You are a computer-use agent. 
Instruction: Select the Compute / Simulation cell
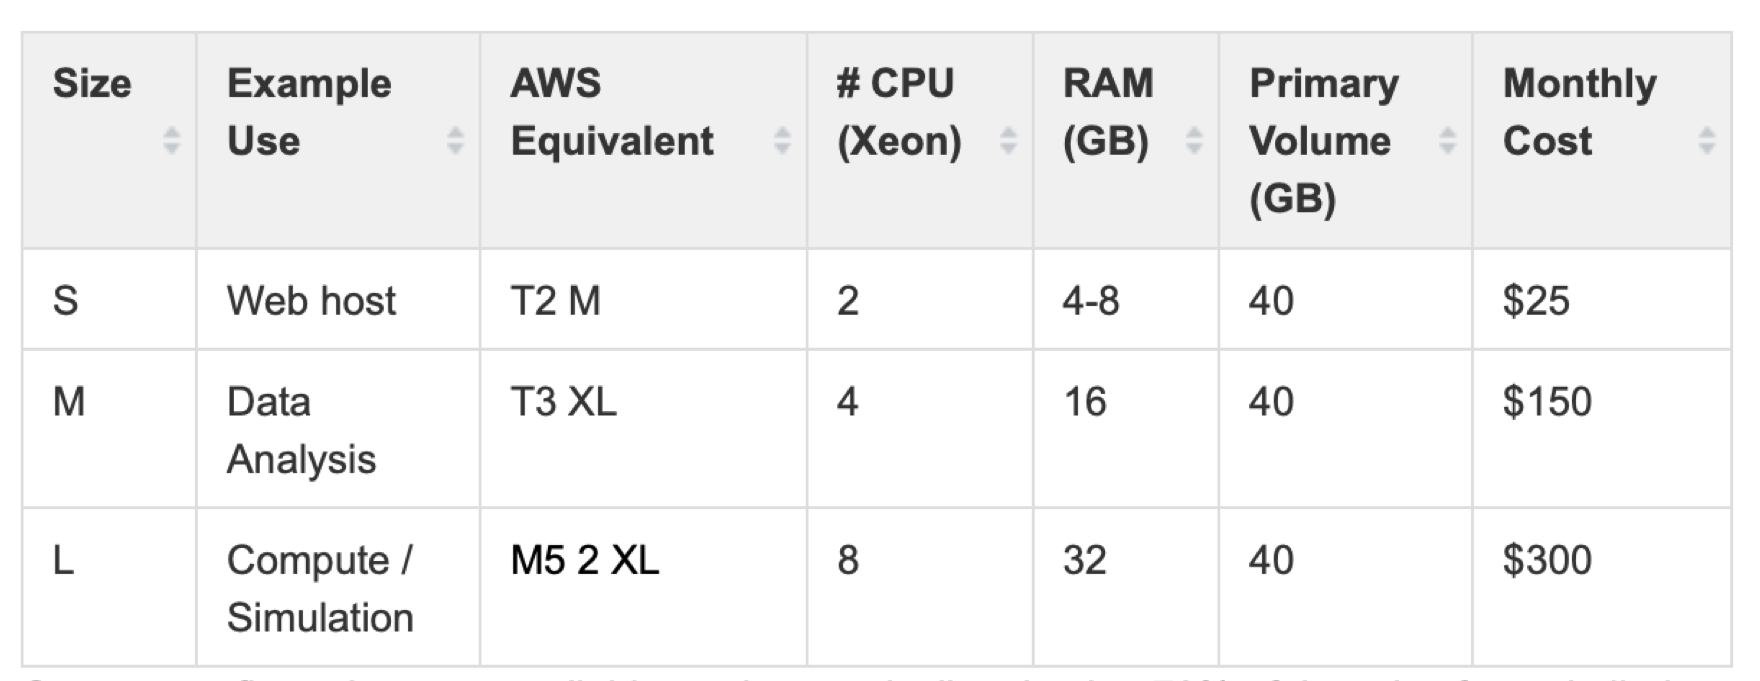coord(320,588)
